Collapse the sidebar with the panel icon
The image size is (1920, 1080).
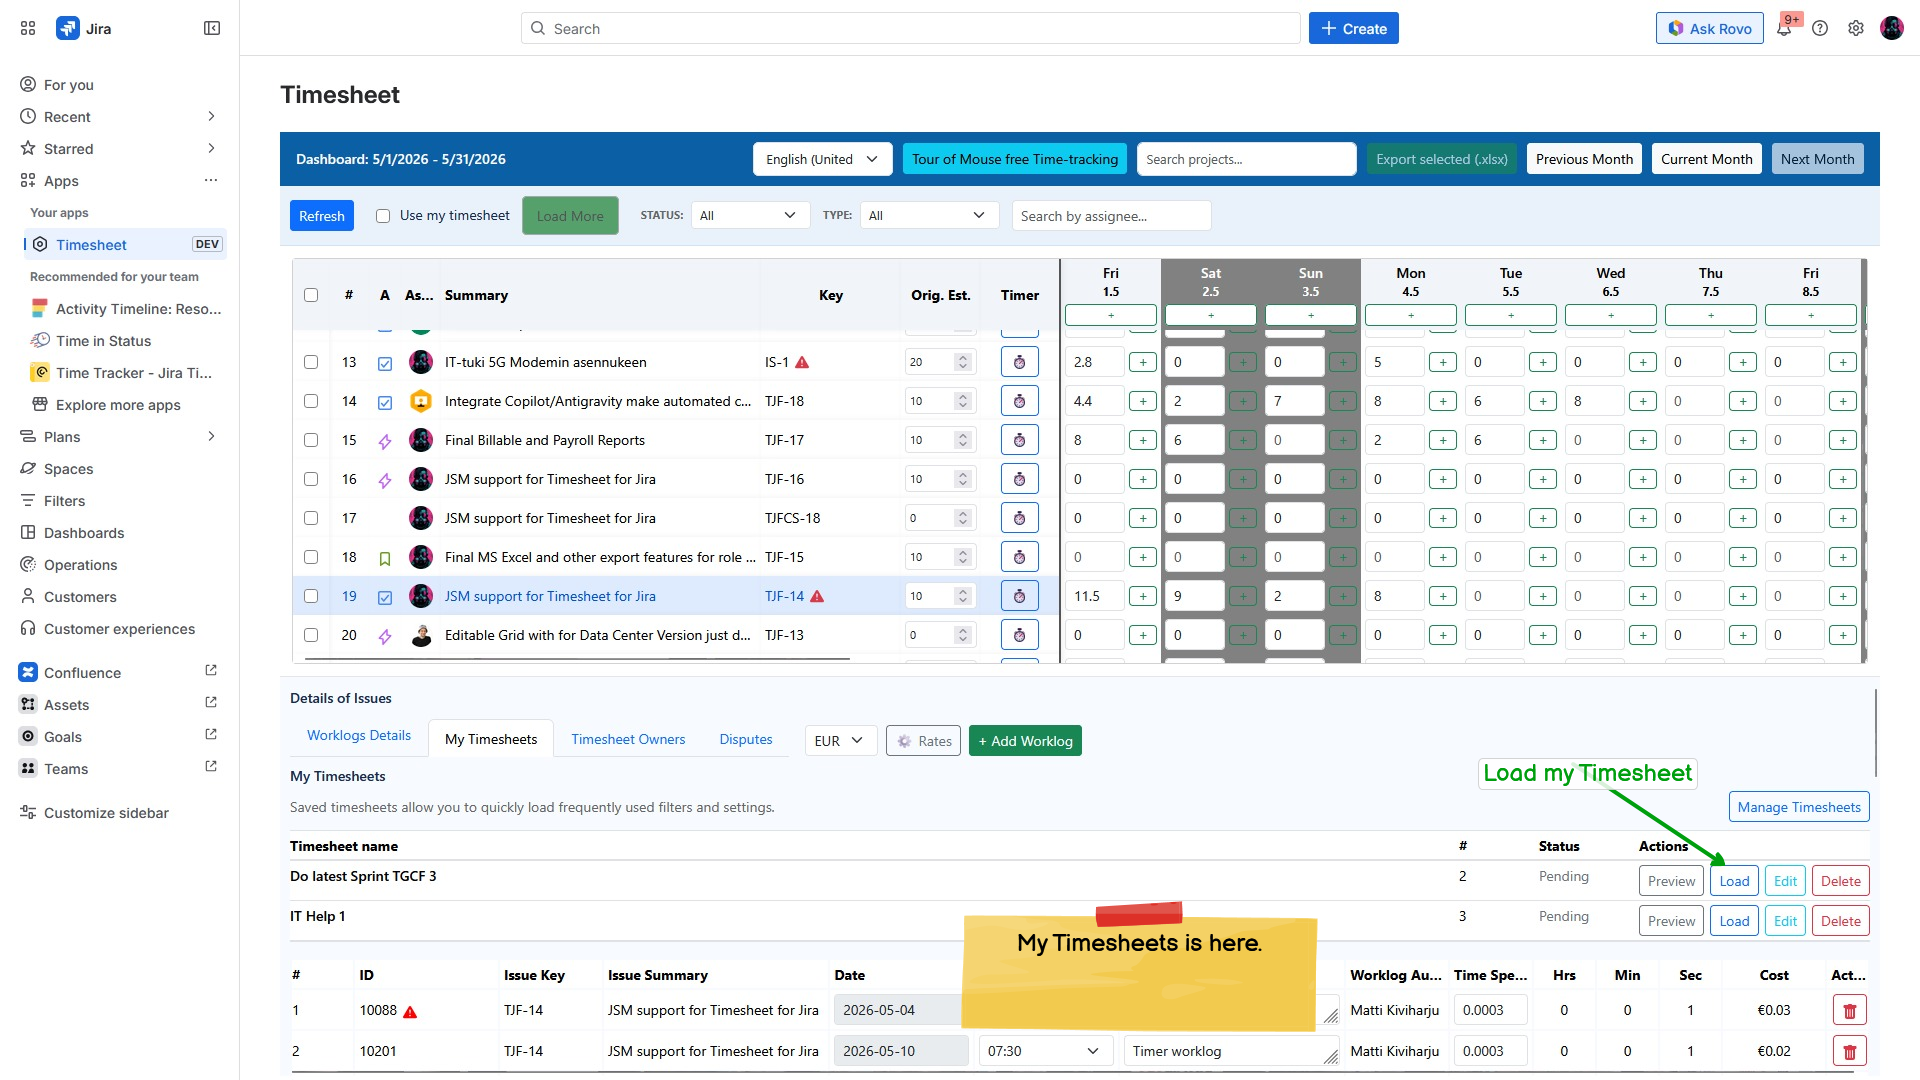click(x=212, y=28)
